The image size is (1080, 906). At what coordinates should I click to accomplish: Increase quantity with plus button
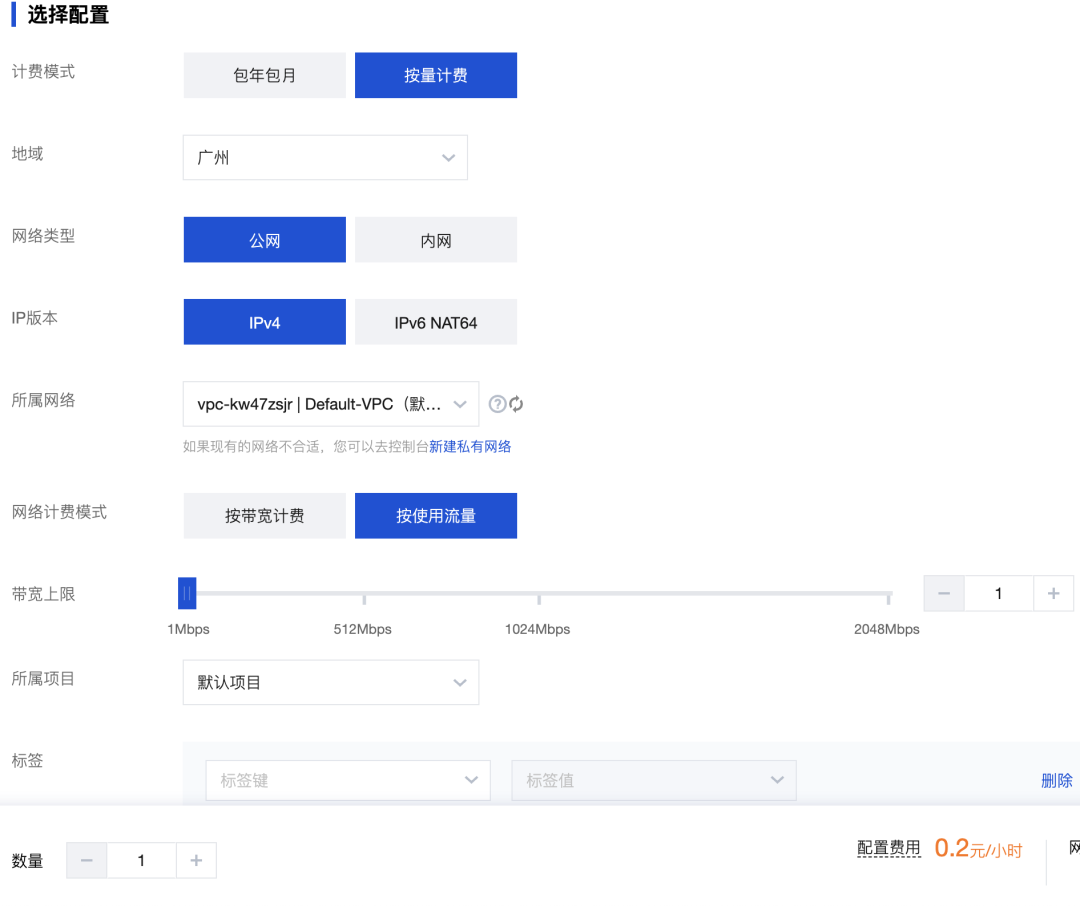click(x=196, y=860)
